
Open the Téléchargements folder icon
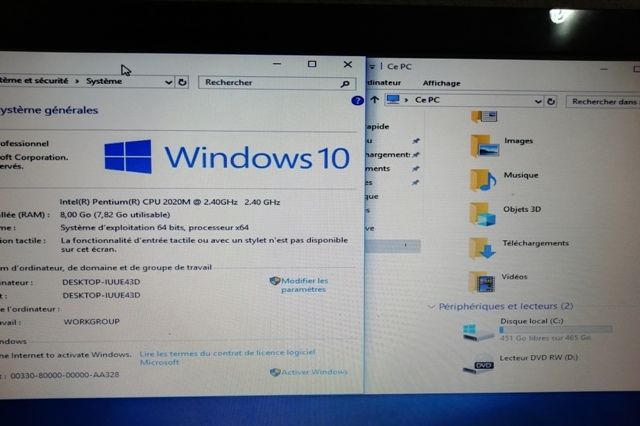[x=482, y=248]
